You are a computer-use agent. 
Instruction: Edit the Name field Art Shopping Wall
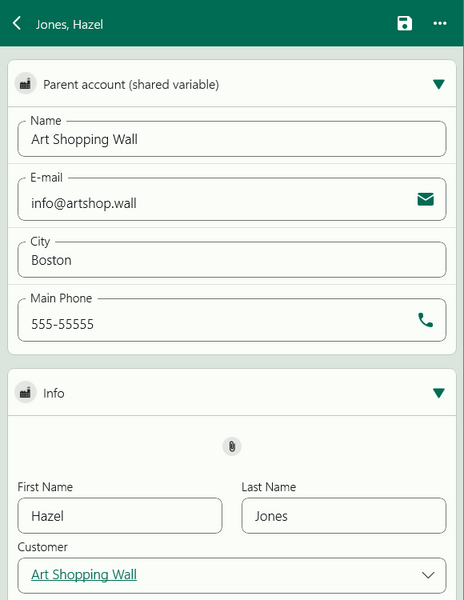(232, 139)
